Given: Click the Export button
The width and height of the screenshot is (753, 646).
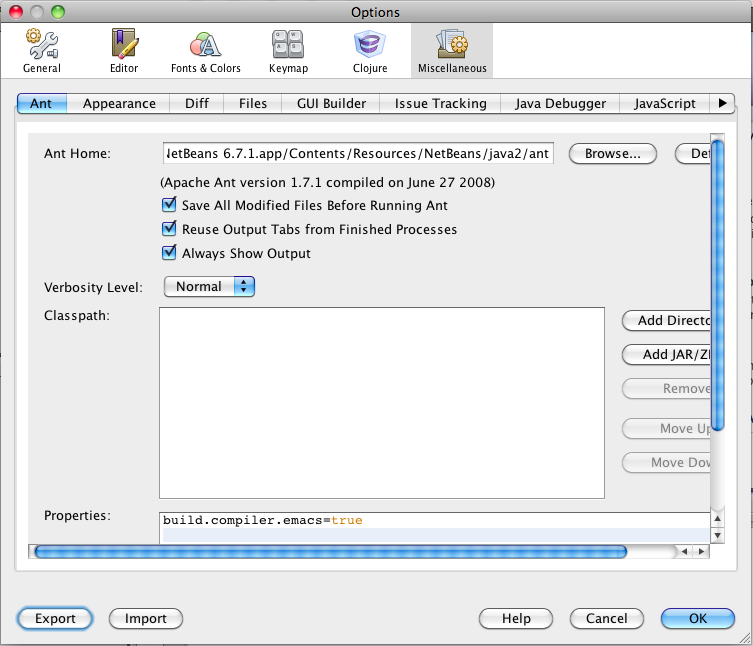Looking at the screenshot, I should click(55, 618).
